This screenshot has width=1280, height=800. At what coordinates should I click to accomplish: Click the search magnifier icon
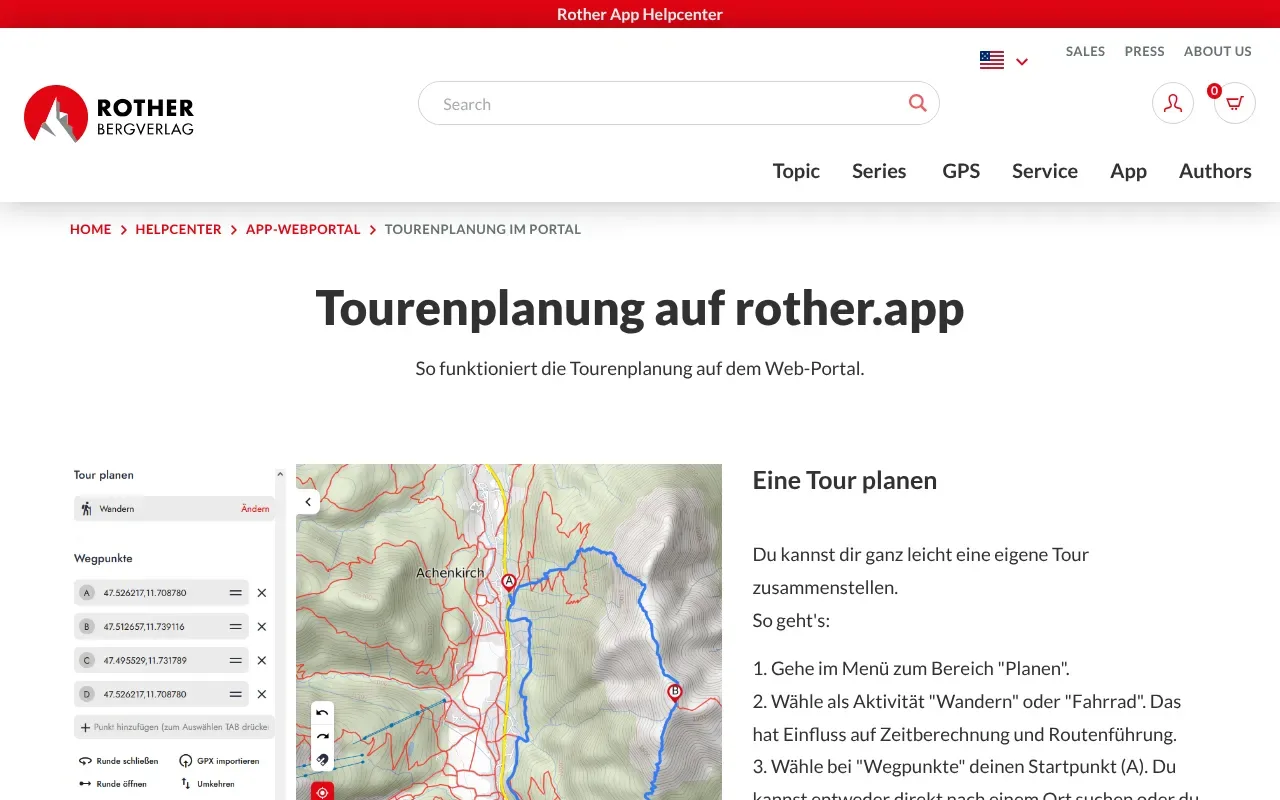(x=917, y=103)
